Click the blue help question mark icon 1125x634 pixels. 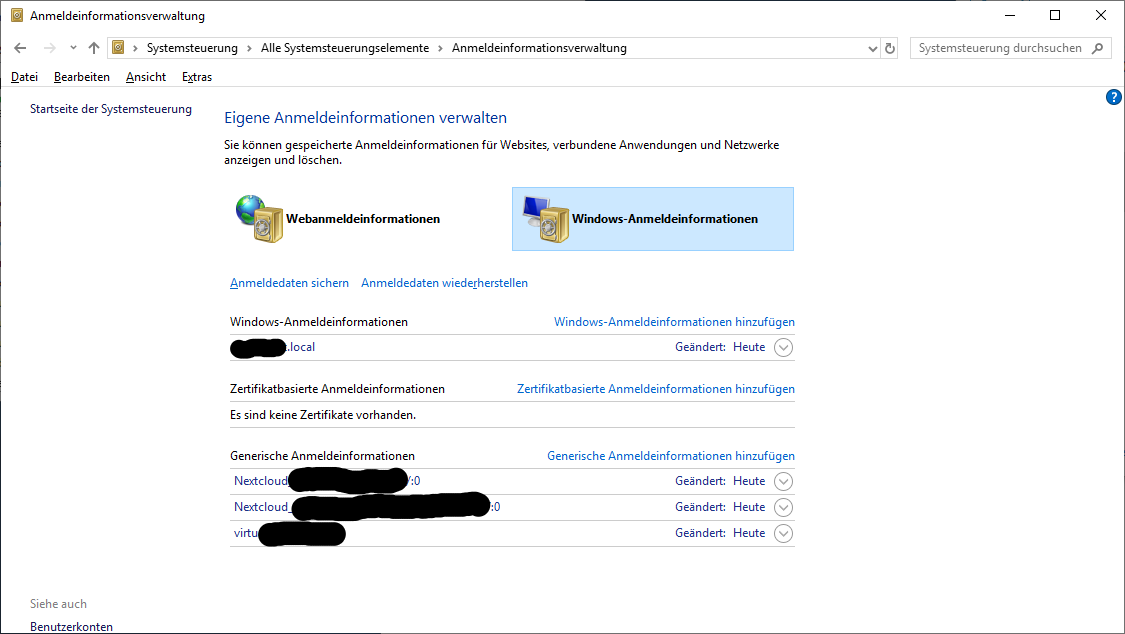click(1114, 97)
